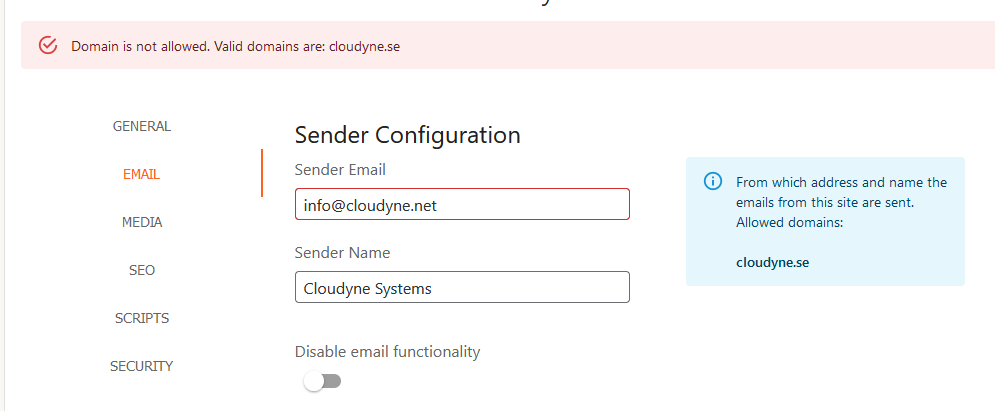995x411 pixels.
Task: Click the 'From which address and name' help text
Action: pos(841,182)
